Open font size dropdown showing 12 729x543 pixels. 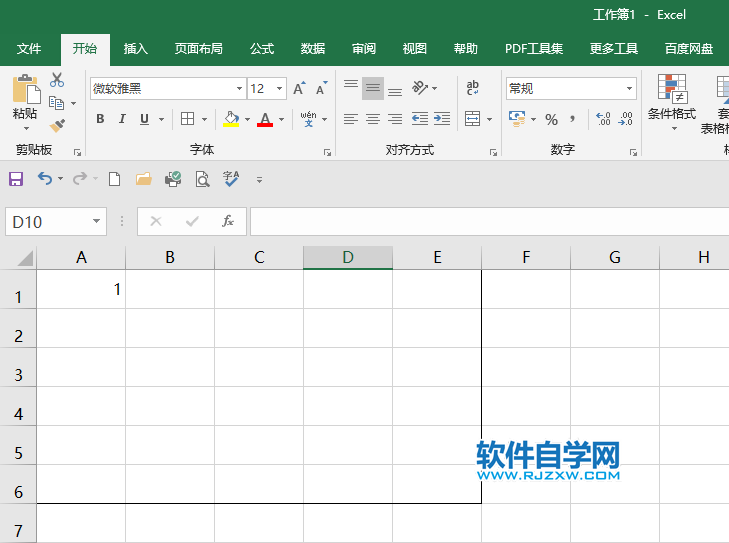(x=279, y=88)
